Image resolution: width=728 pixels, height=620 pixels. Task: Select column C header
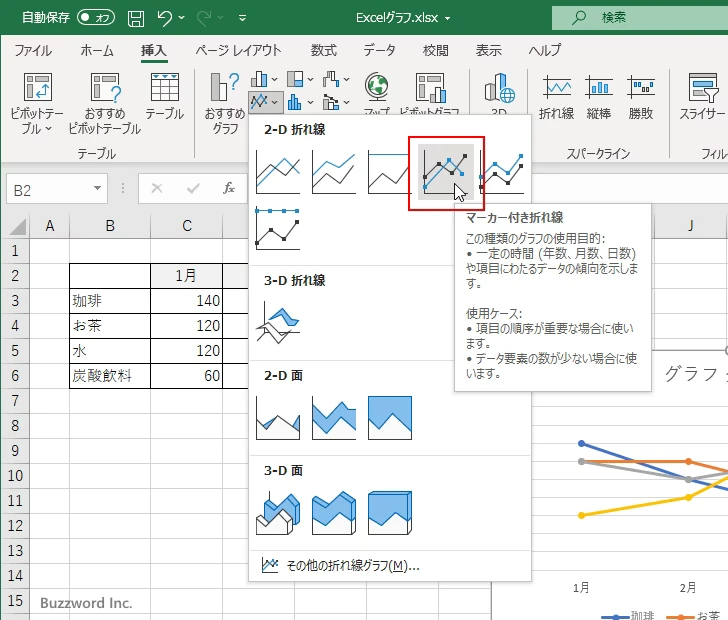click(187, 226)
